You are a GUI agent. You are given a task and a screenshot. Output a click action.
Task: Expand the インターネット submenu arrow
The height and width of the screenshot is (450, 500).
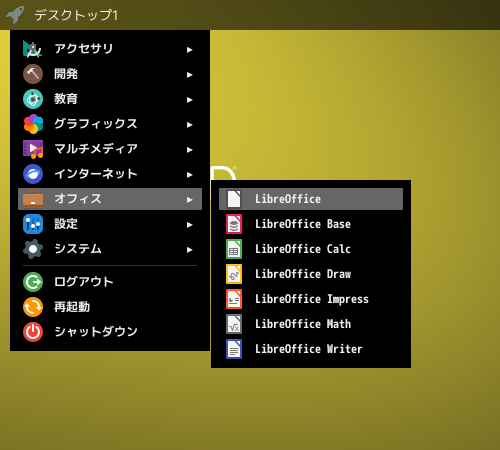coord(189,175)
